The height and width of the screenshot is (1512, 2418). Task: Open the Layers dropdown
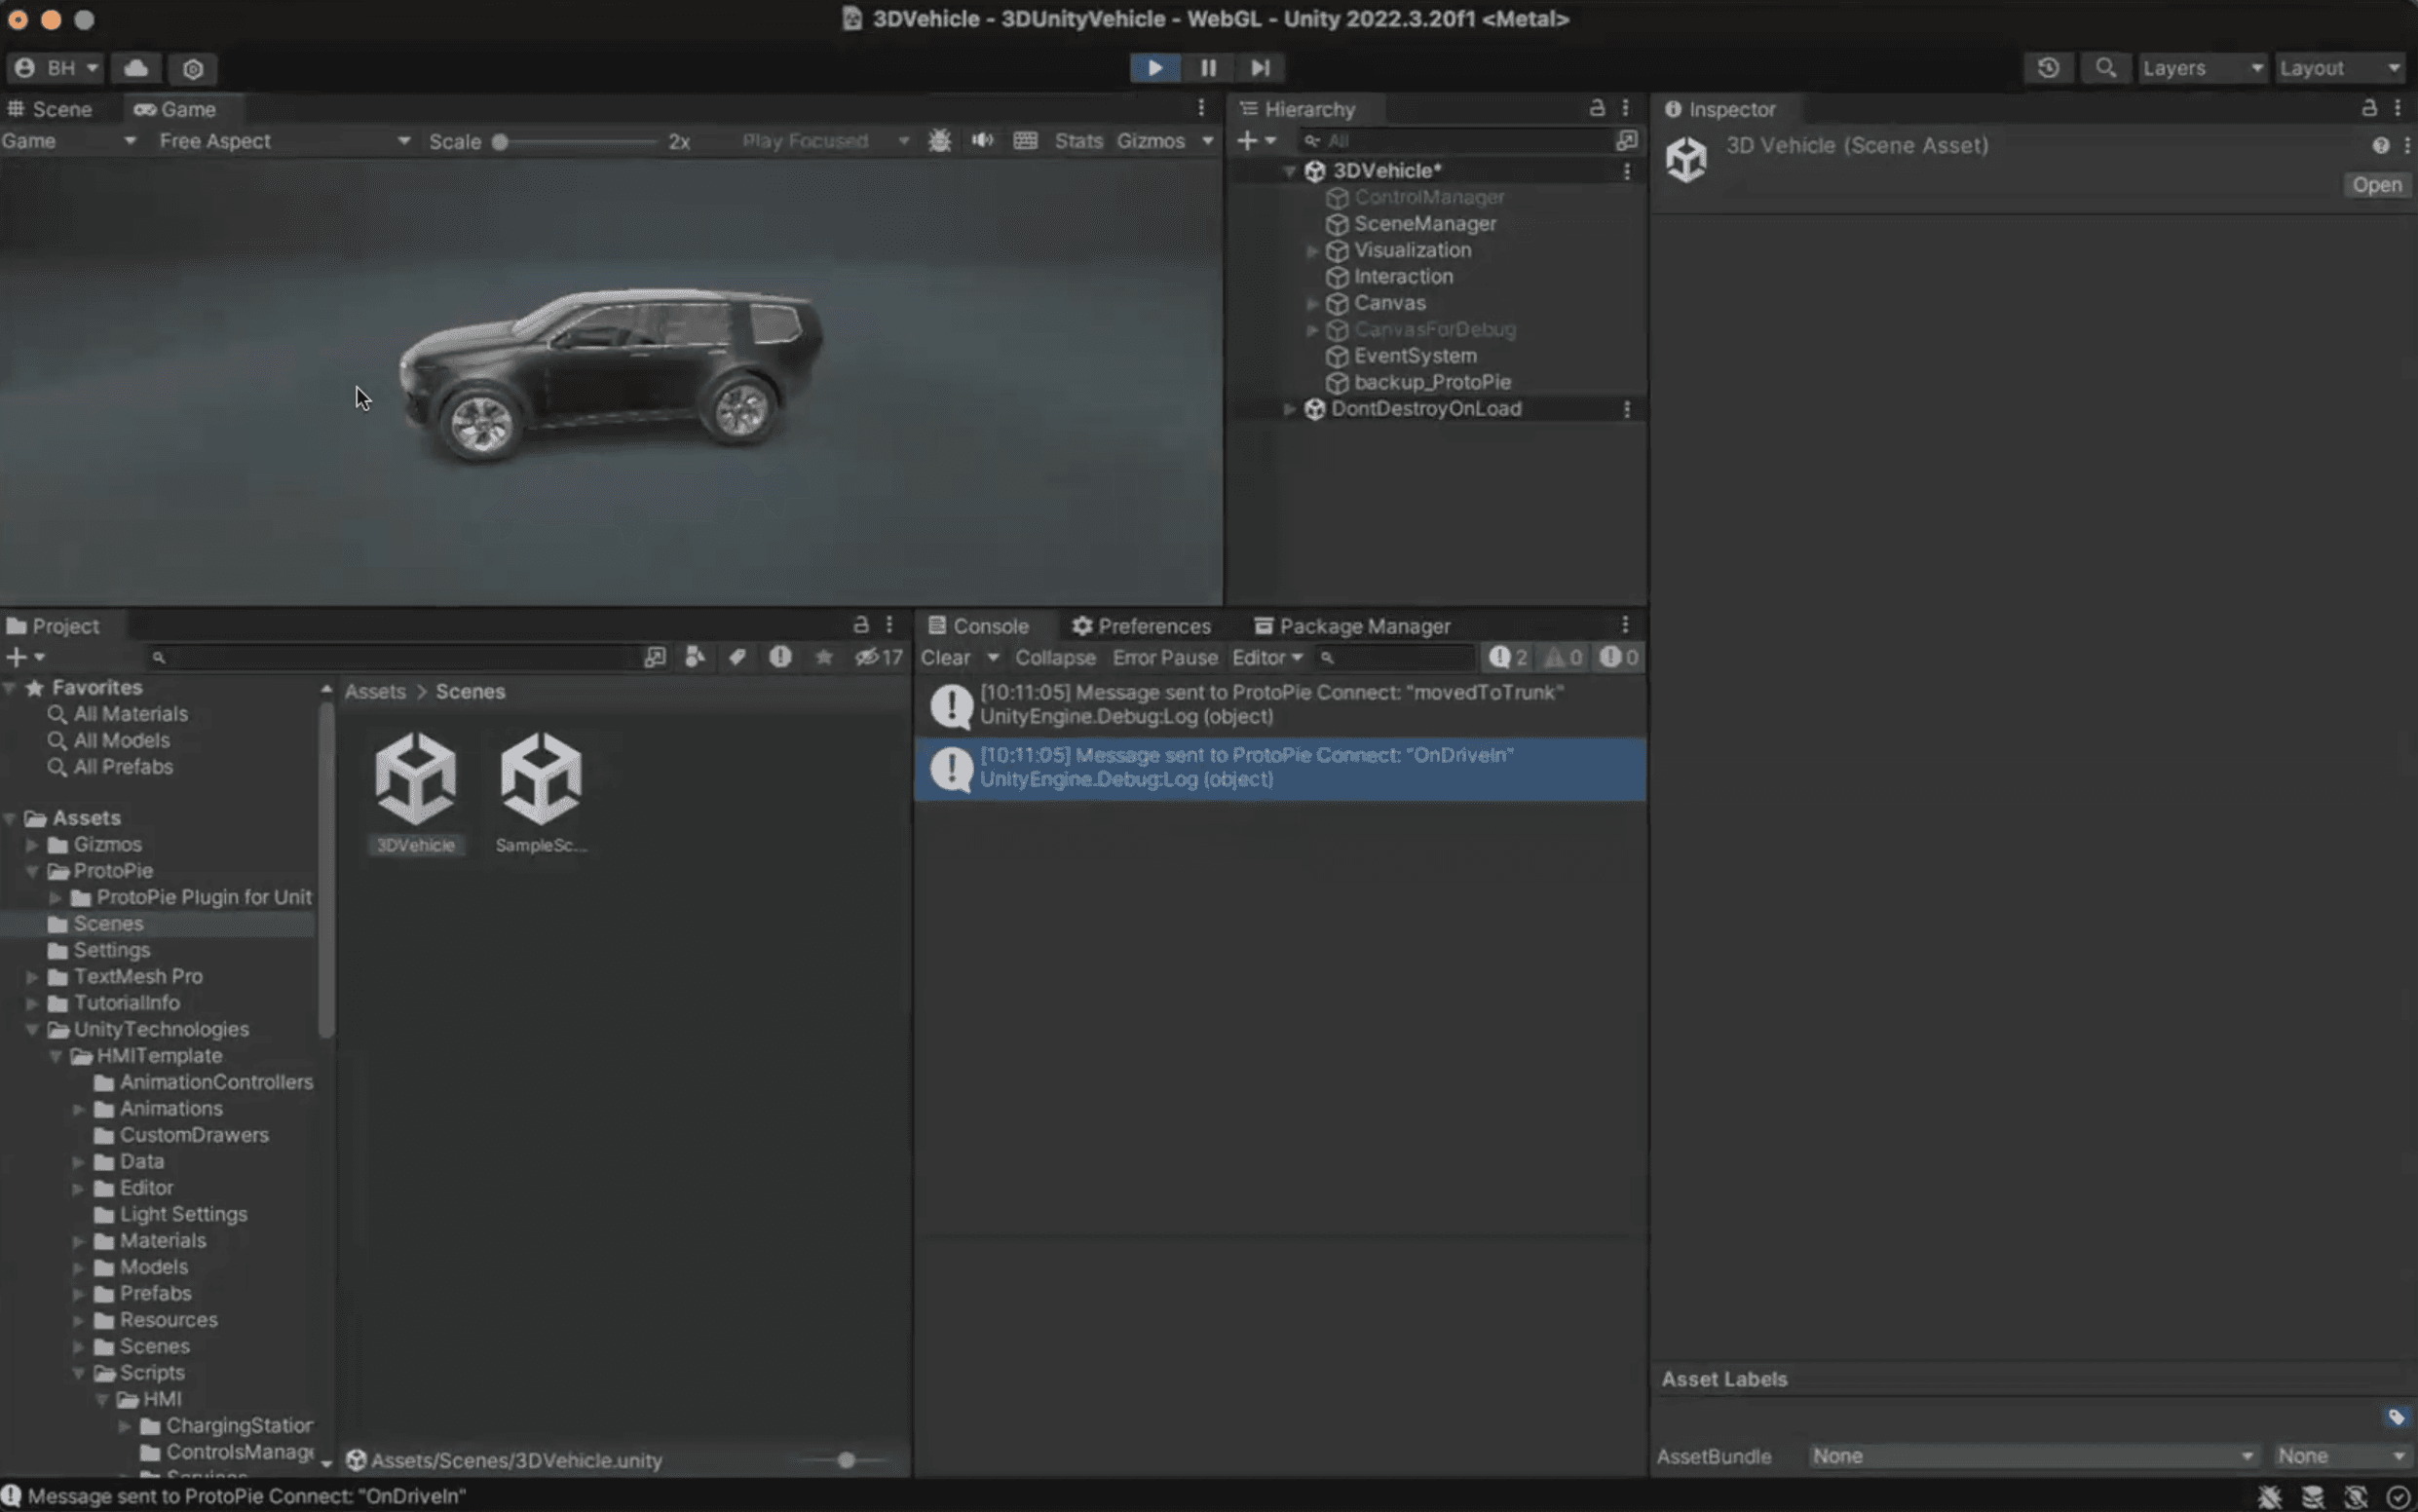tap(2200, 67)
